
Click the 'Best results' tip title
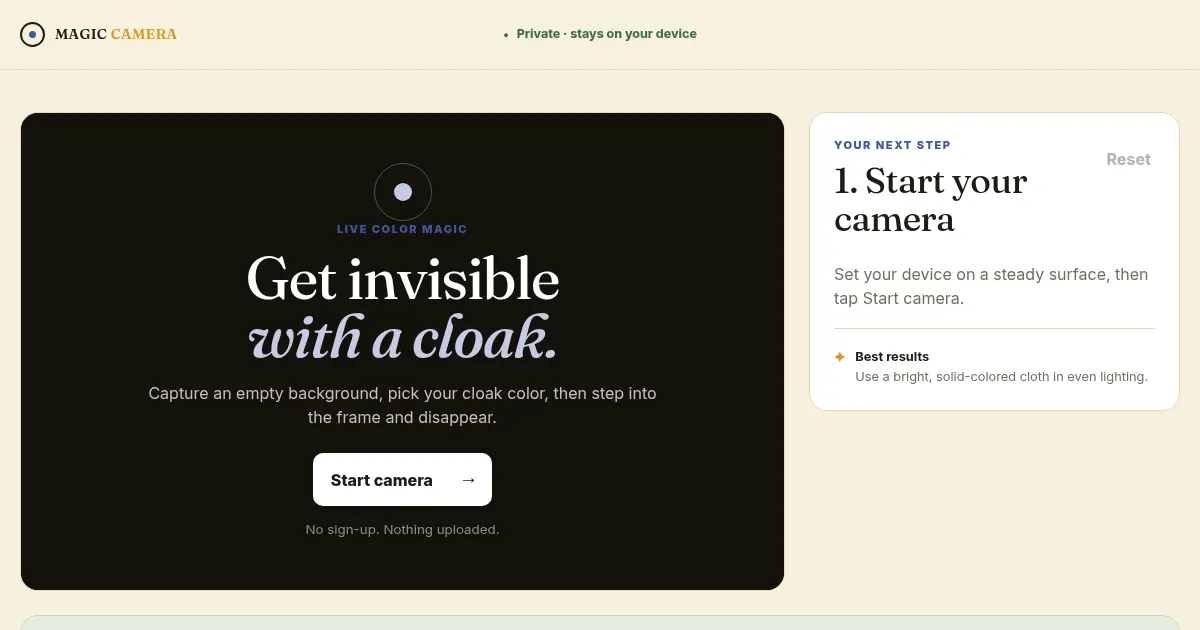tap(892, 357)
